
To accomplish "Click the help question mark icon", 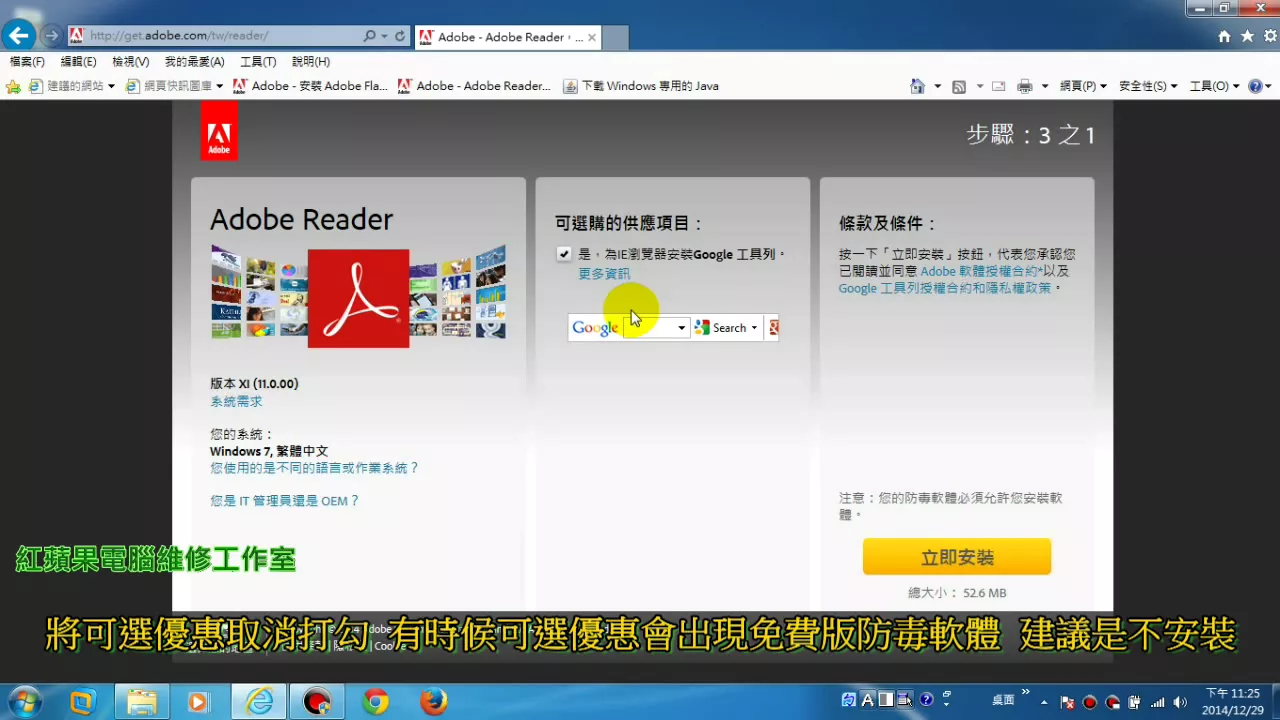I will [1255, 86].
